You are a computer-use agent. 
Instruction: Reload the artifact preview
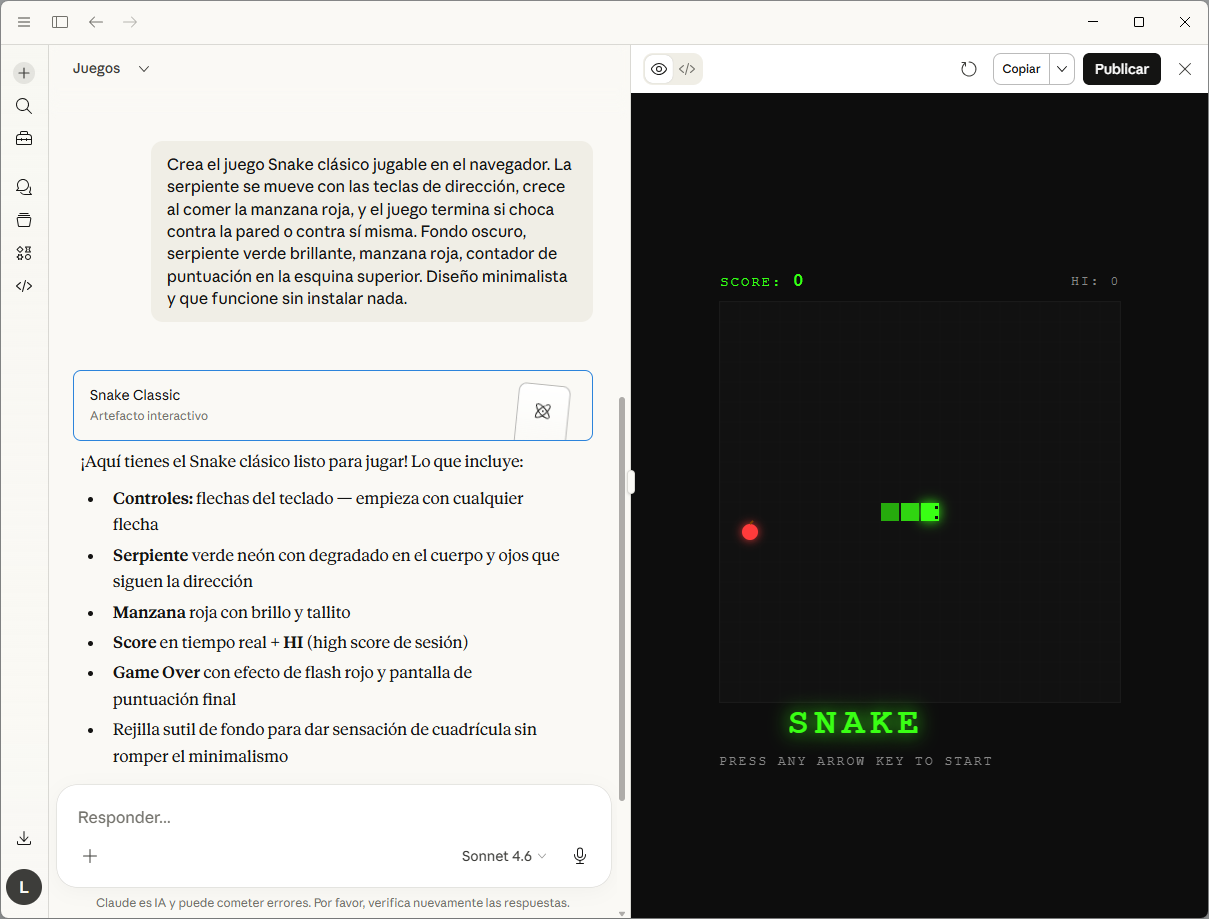click(x=968, y=69)
